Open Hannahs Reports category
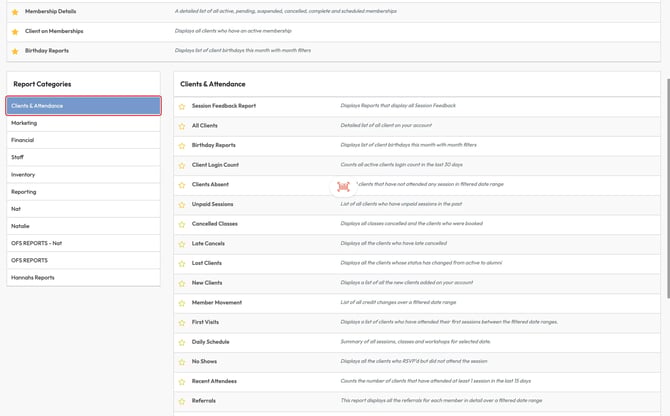The image size is (670, 416). point(32,277)
